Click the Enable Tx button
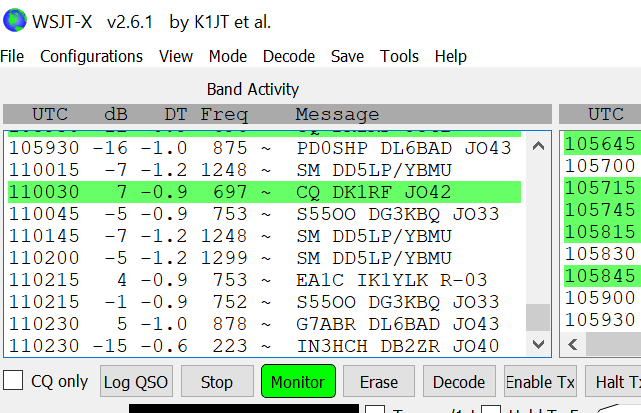The height and width of the screenshot is (413, 641). (x=540, y=382)
